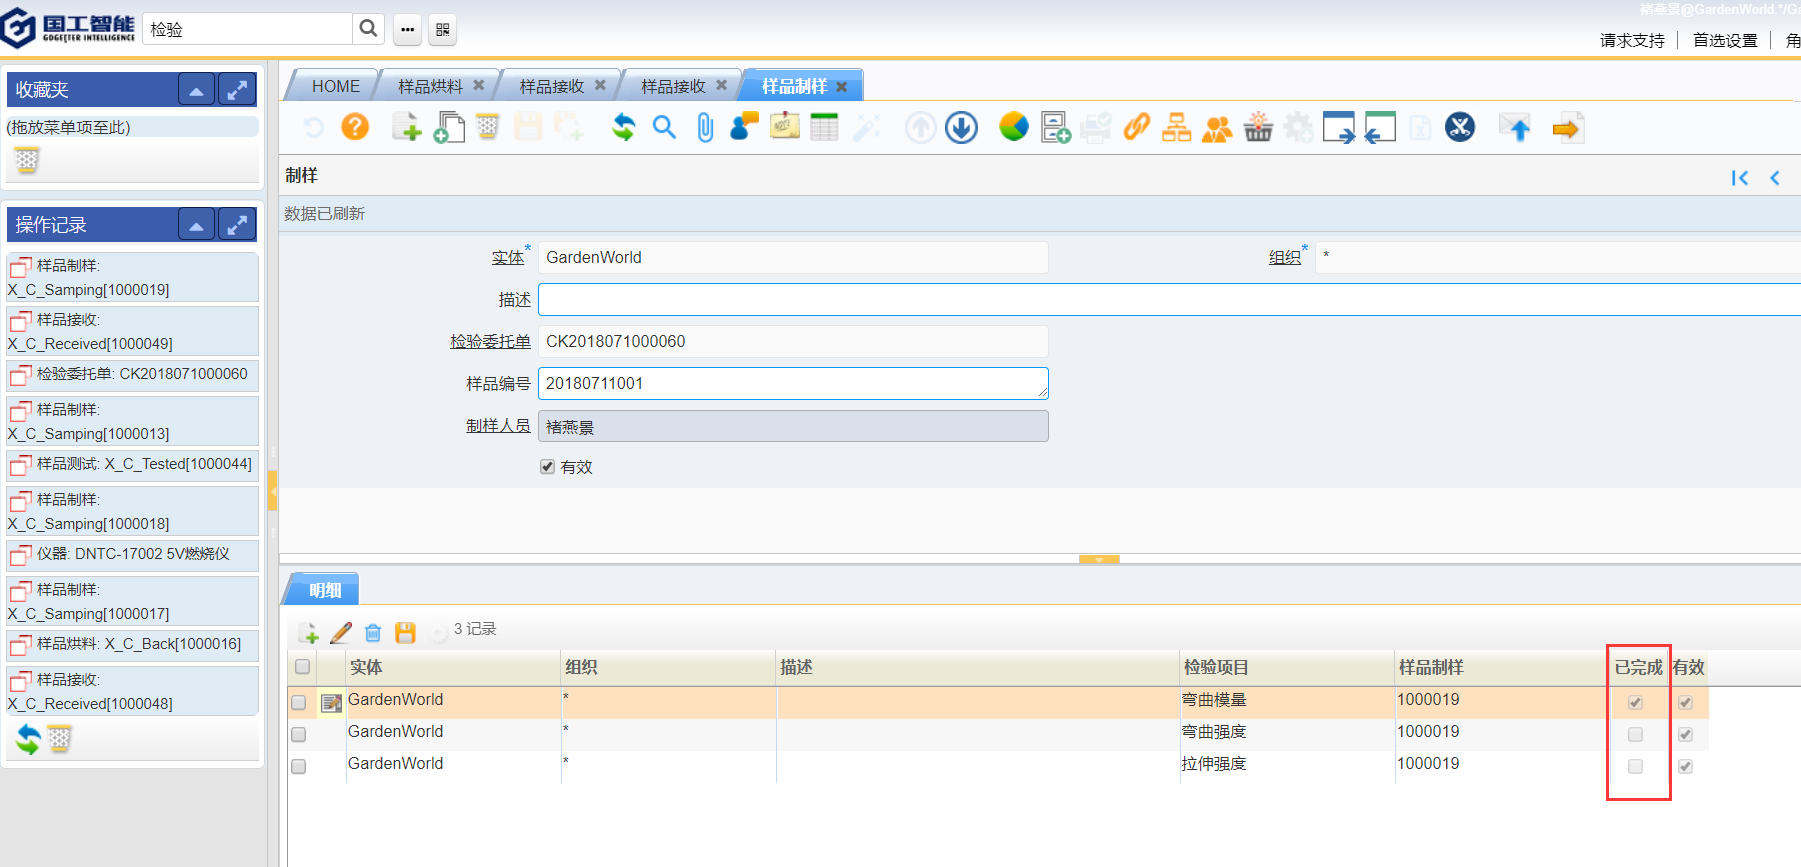The width and height of the screenshot is (1801, 867).
Task: Click the blue trash Delete icon in detail toolbar
Action: tap(373, 632)
